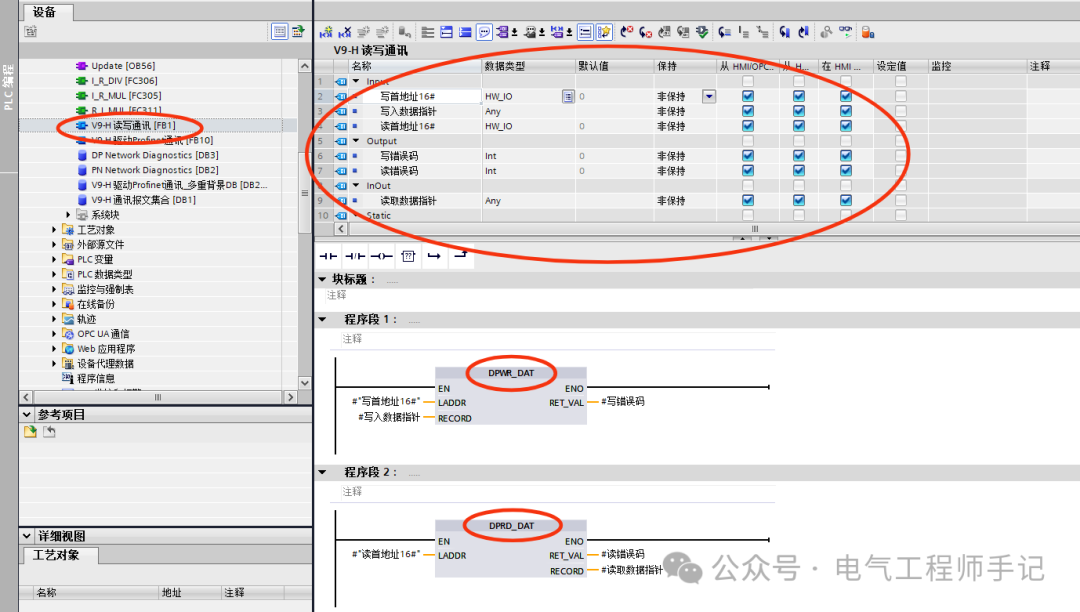Click project tree scroll-down arrow
This screenshot has height=612, width=1080.
[305, 383]
